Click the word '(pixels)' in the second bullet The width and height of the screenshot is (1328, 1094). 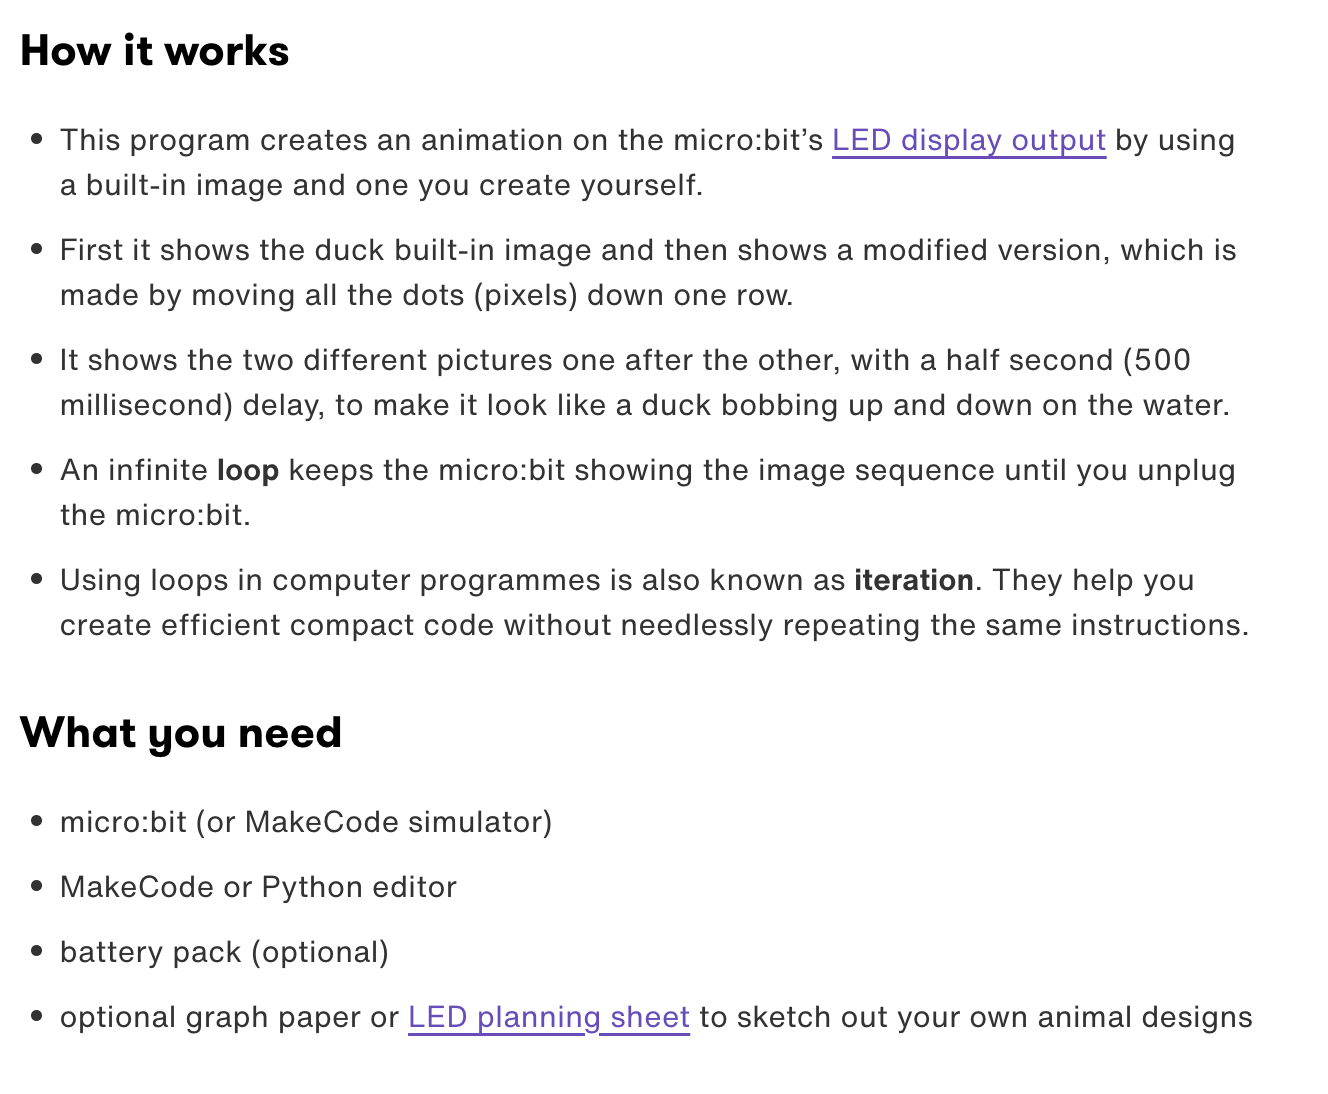(x=531, y=295)
